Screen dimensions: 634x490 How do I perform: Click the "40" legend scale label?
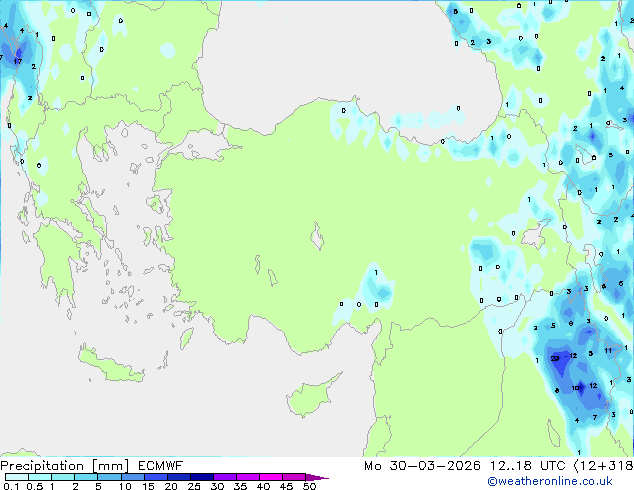click(263, 486)
